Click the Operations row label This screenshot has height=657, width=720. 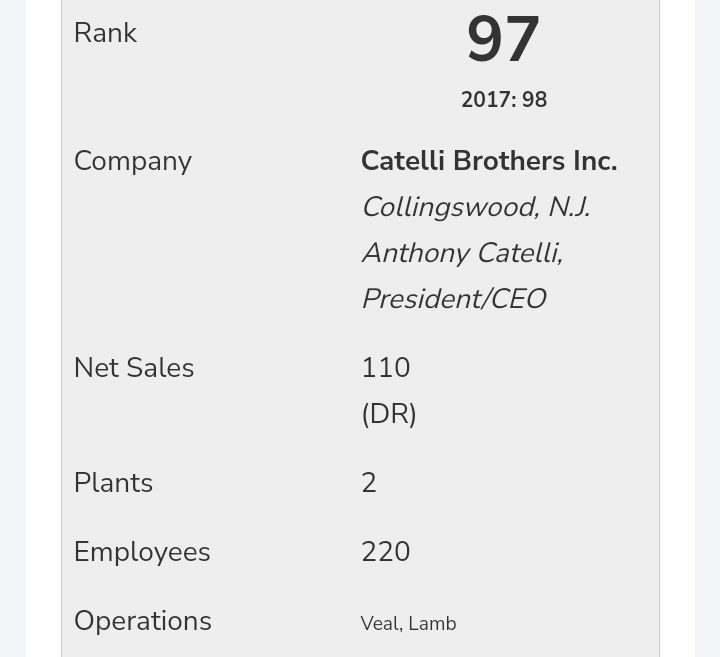pyautogui.click(x=143, y=621)
